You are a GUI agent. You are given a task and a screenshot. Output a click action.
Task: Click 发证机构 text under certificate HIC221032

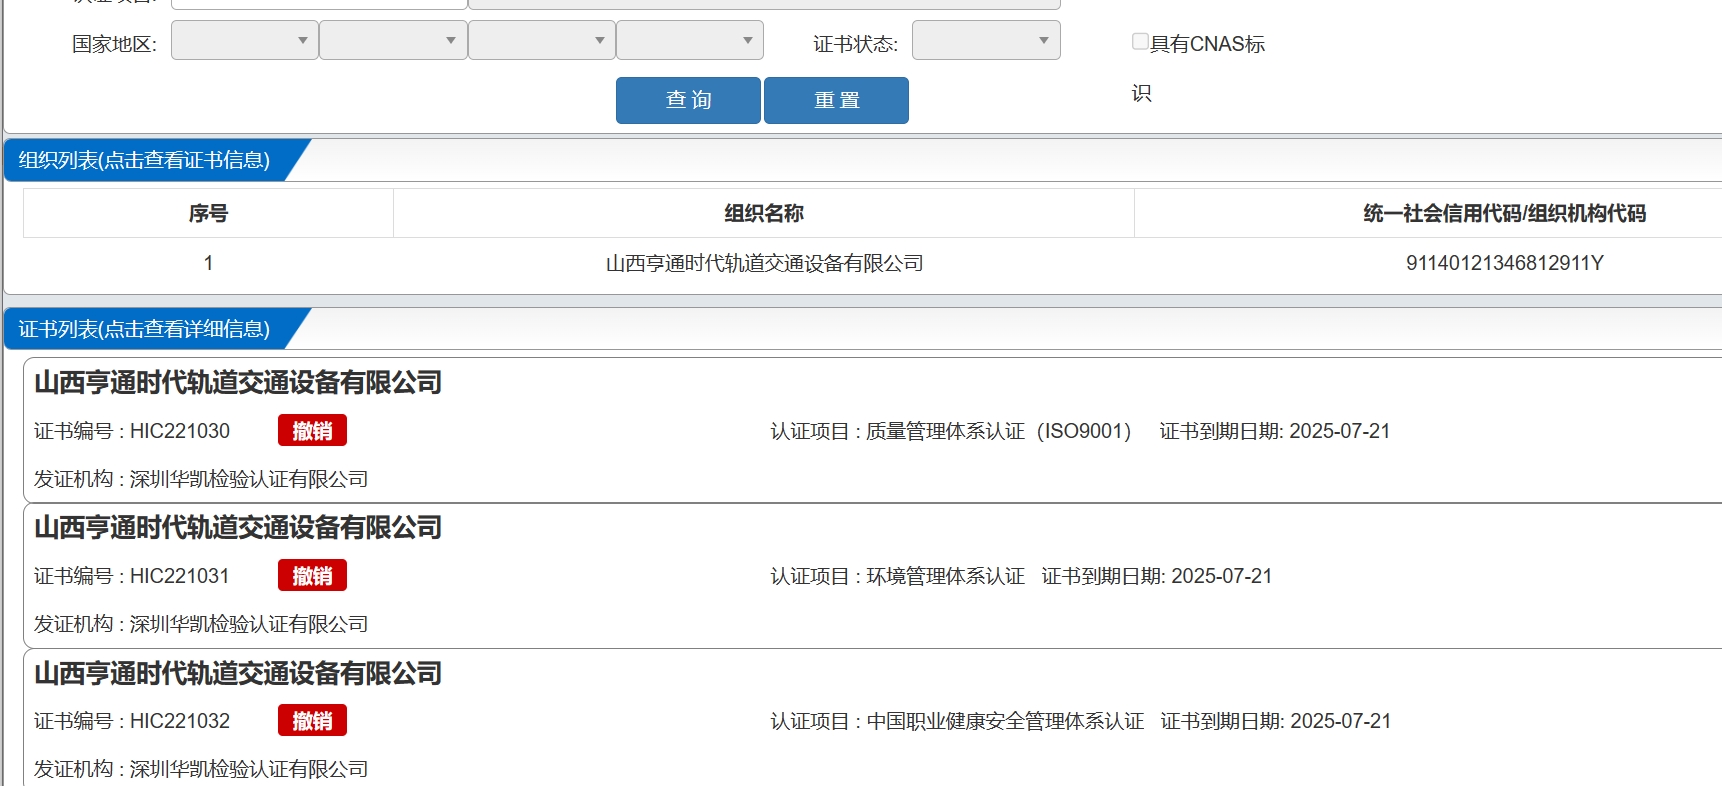[201, 769]
